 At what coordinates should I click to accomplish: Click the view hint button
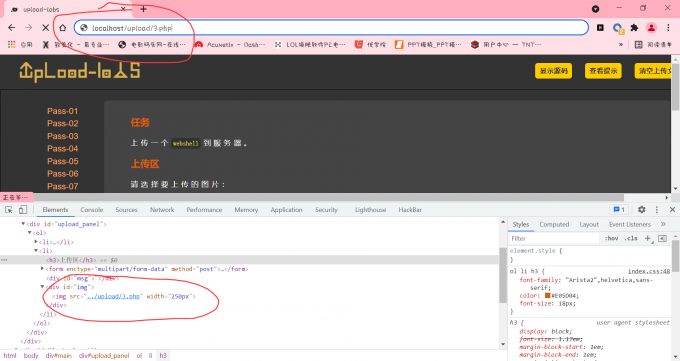pos(603,71)
